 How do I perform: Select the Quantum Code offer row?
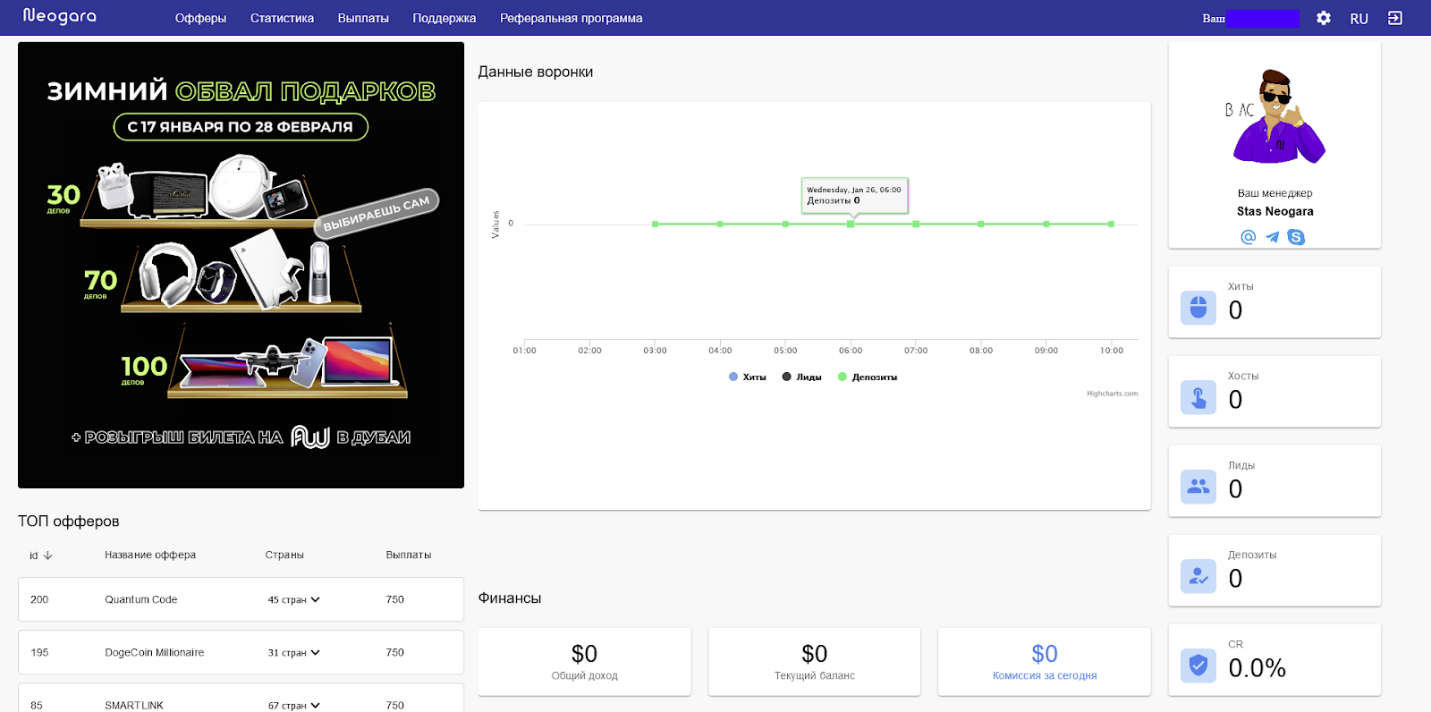pos(241,600)
